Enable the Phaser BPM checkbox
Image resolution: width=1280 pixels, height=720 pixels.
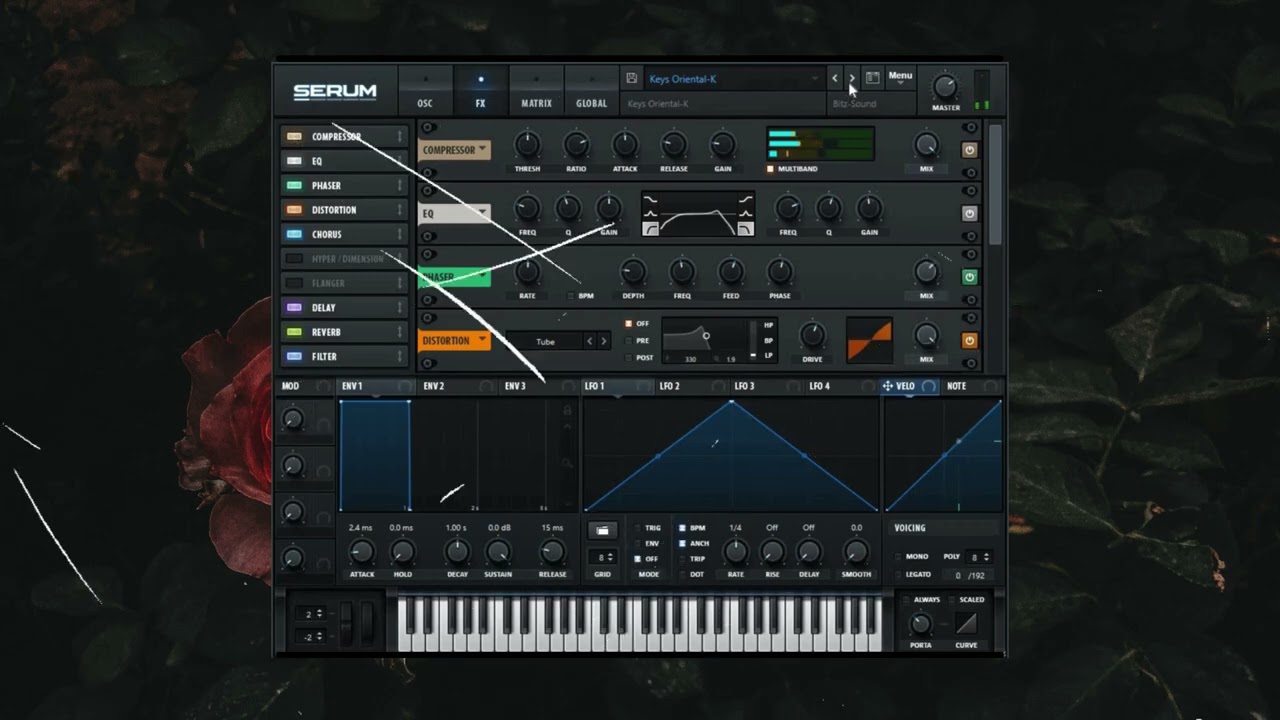[x=571, y=296]
